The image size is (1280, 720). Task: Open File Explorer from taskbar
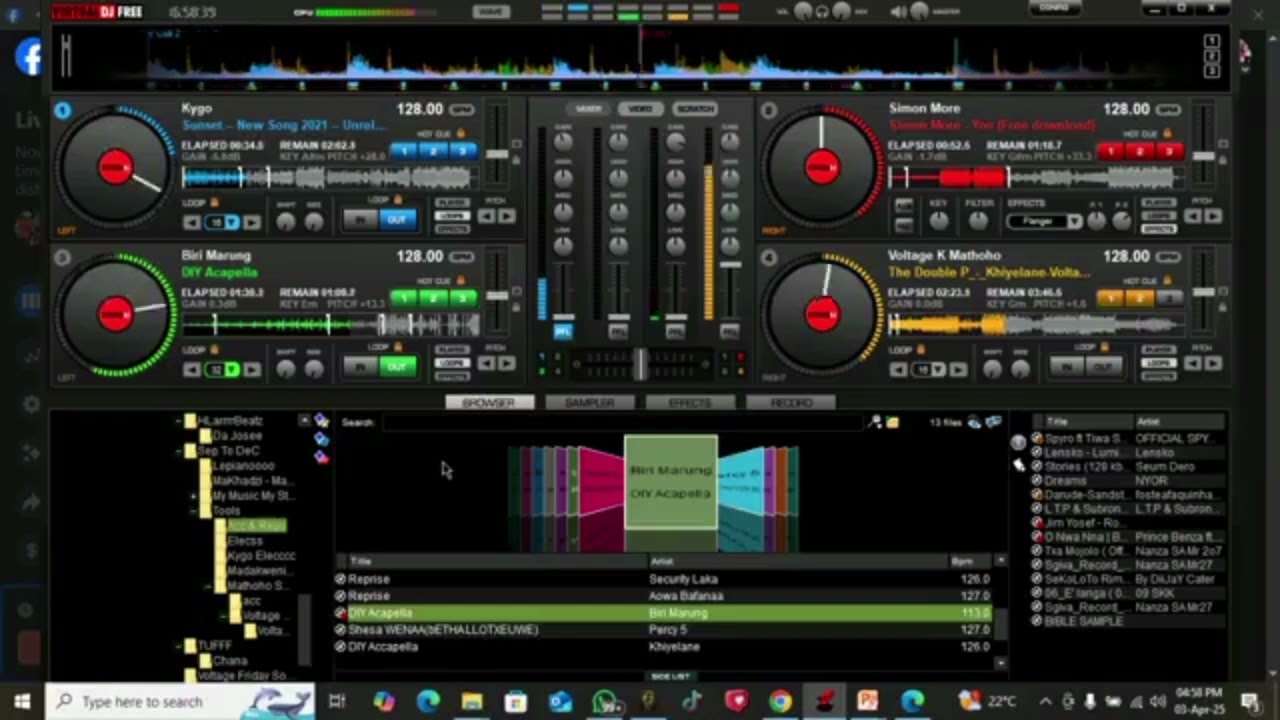point(472,701)
